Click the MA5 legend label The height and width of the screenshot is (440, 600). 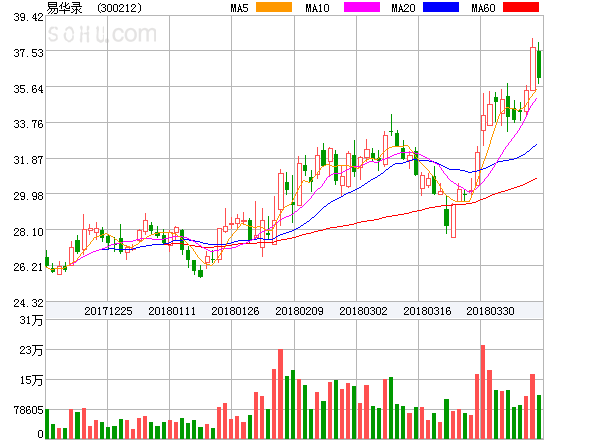(240, 8)
